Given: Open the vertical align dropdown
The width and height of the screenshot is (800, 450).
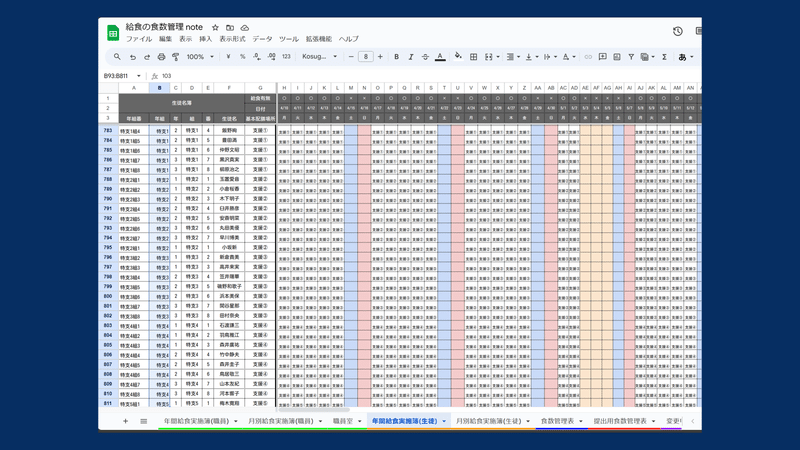Looking at the screenshot, I should point(531,57).
